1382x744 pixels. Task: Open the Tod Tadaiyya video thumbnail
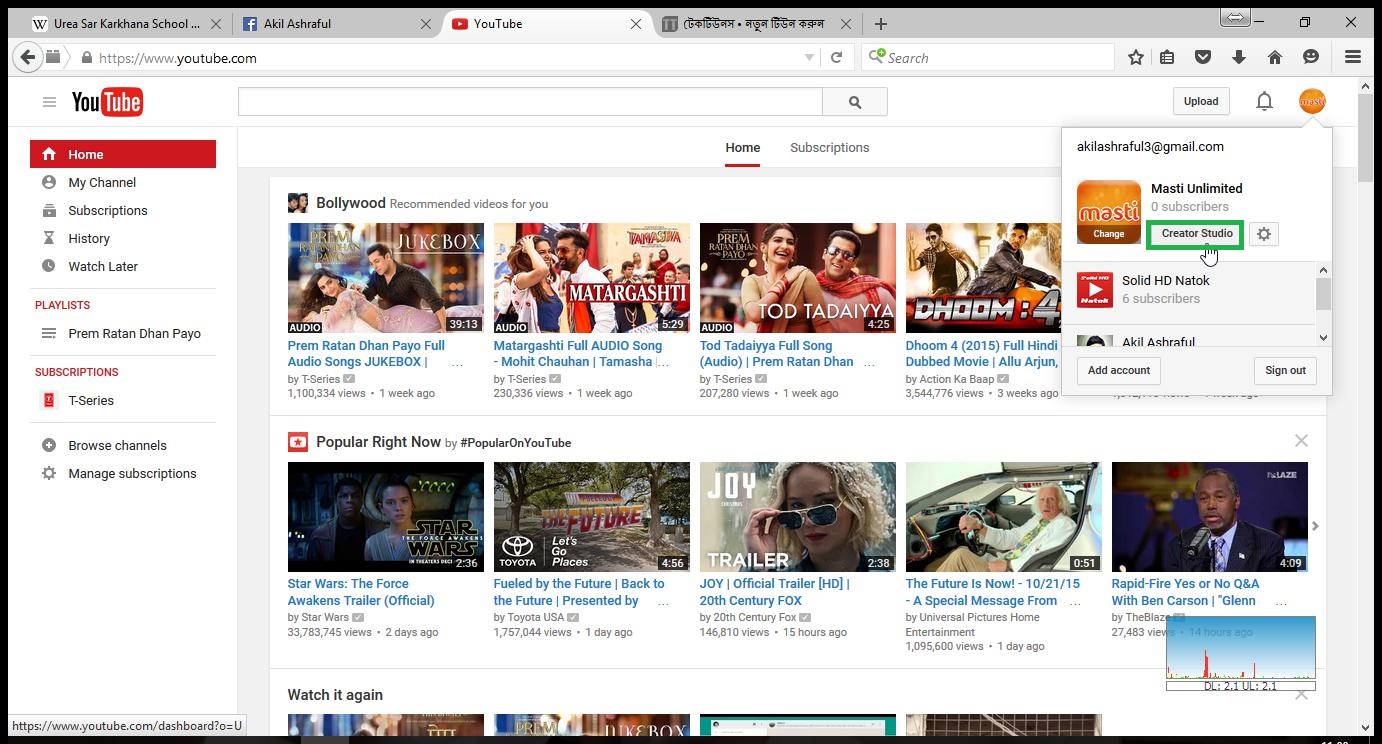(798, 278)
